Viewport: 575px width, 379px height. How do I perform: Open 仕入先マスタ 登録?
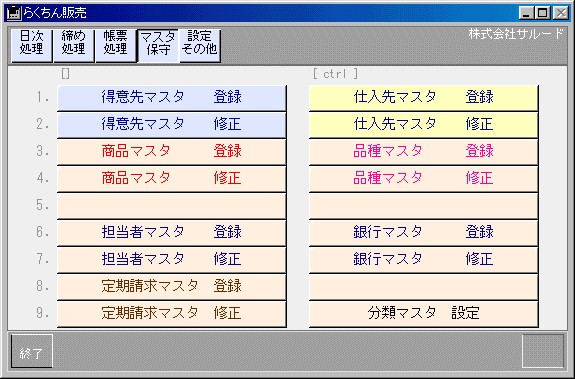[x=424, y=98]
